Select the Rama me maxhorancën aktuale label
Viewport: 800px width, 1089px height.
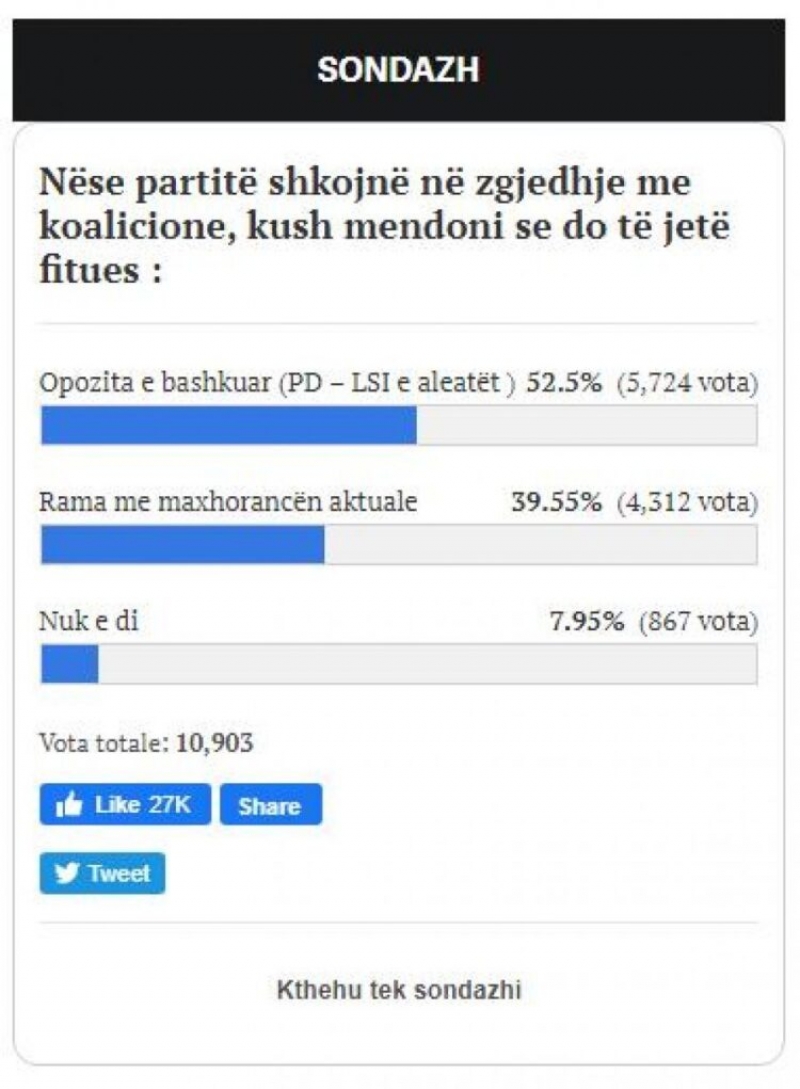click(228, 501)
